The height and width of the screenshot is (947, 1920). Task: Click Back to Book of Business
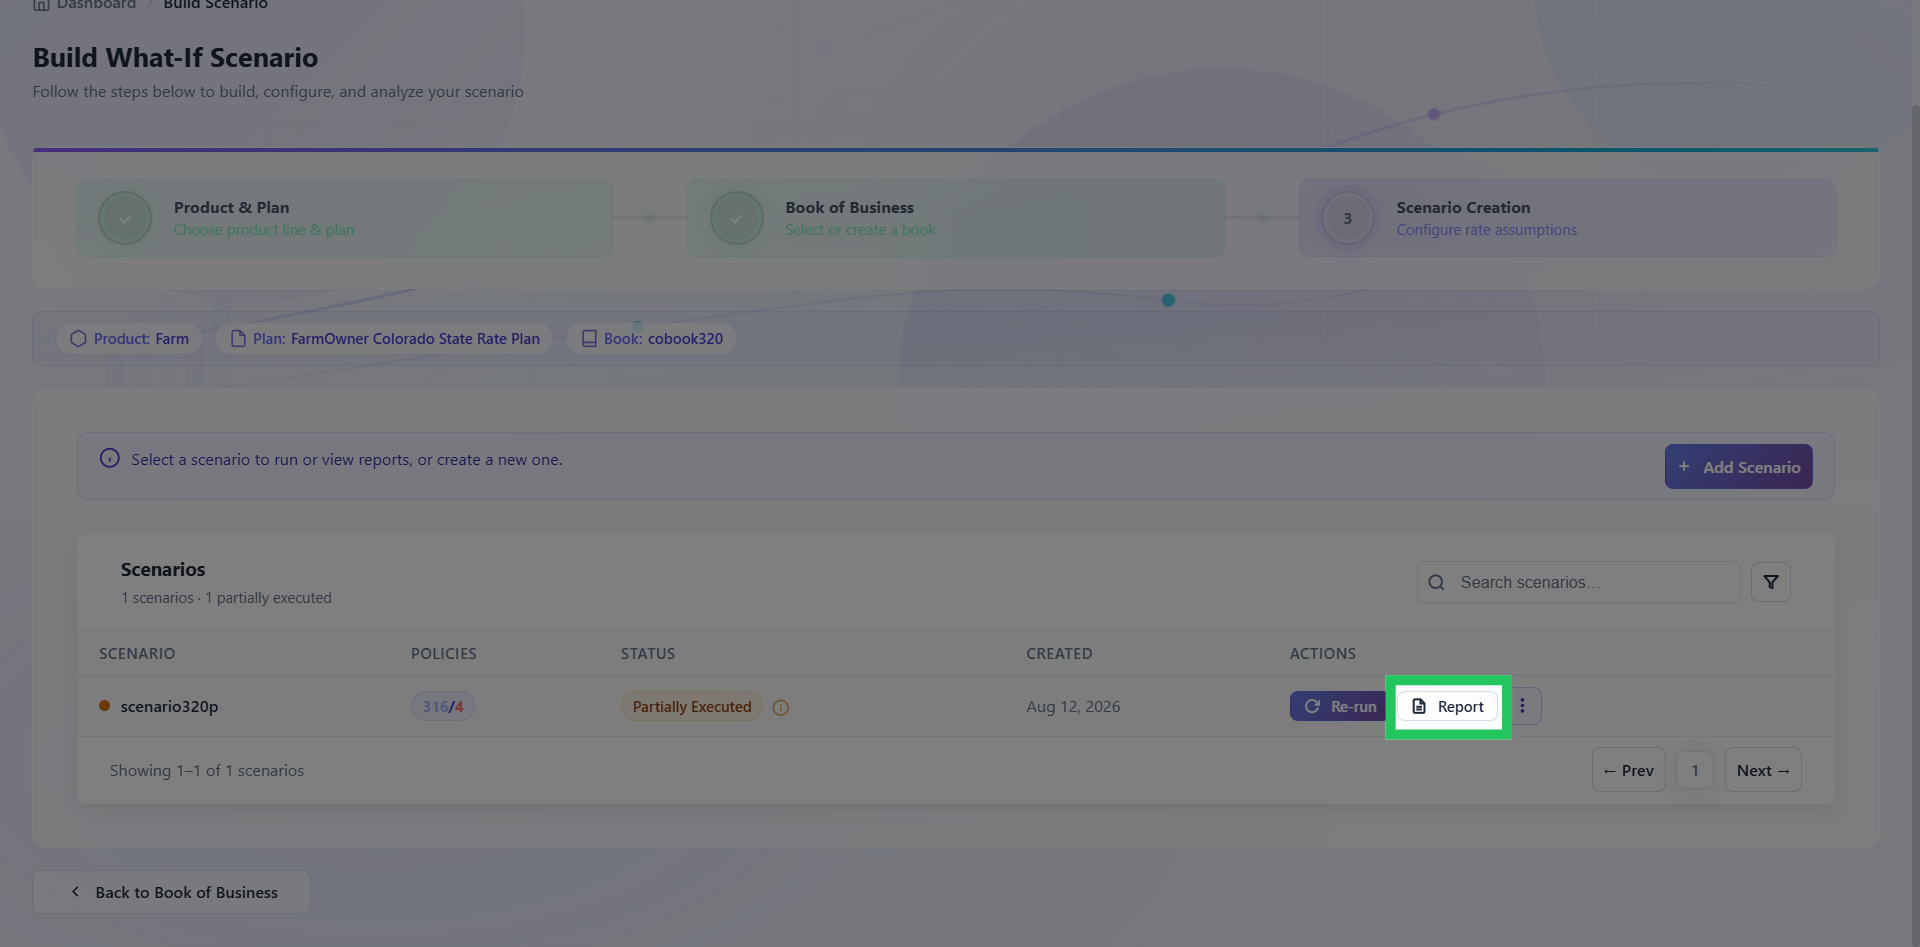pos(171,892)
